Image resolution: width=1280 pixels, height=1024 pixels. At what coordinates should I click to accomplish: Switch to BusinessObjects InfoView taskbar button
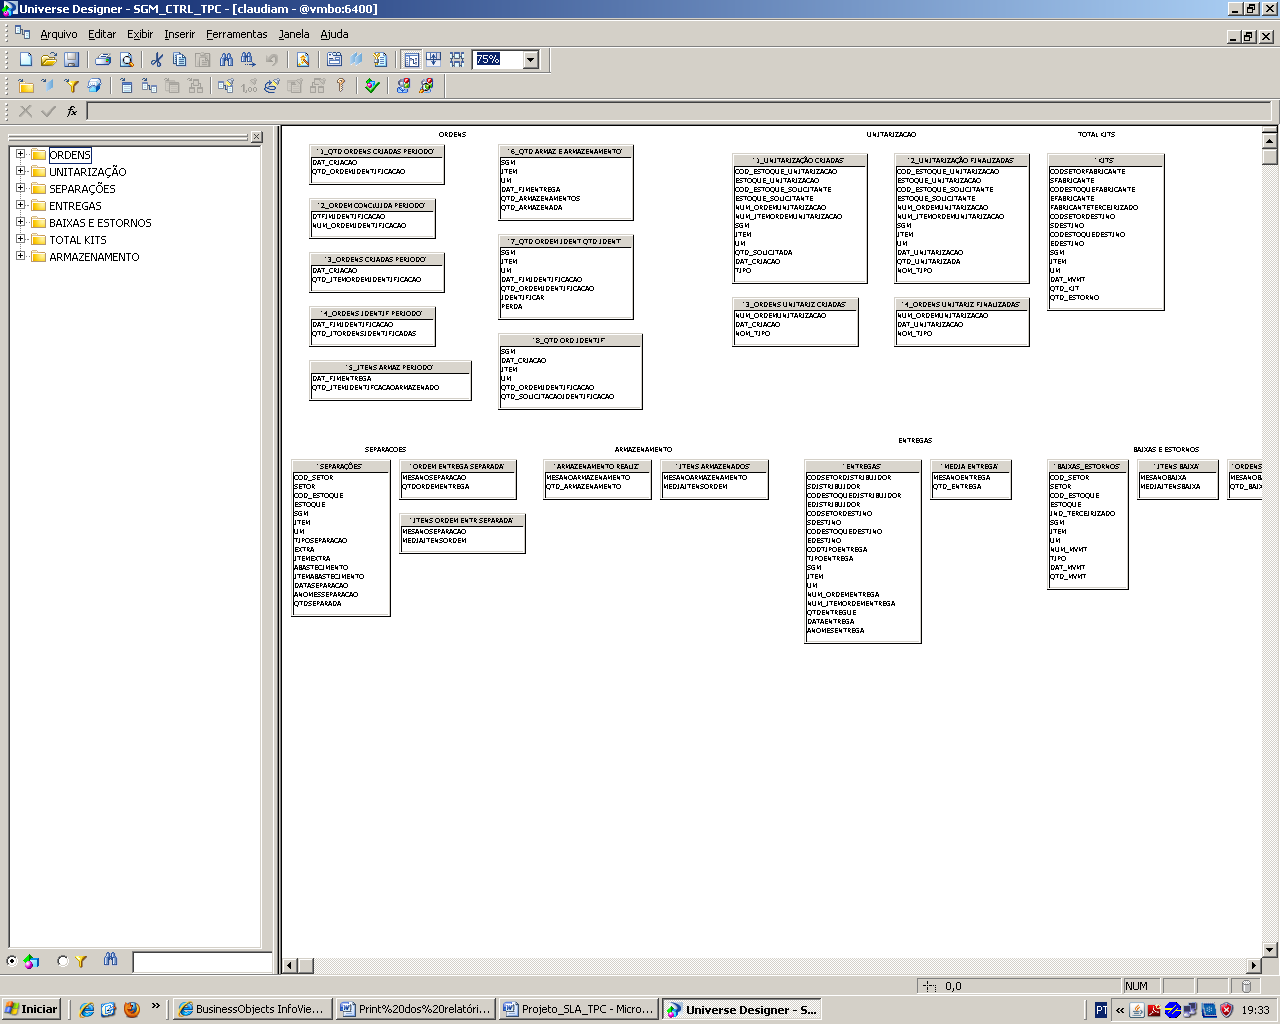pos(252,1009)
